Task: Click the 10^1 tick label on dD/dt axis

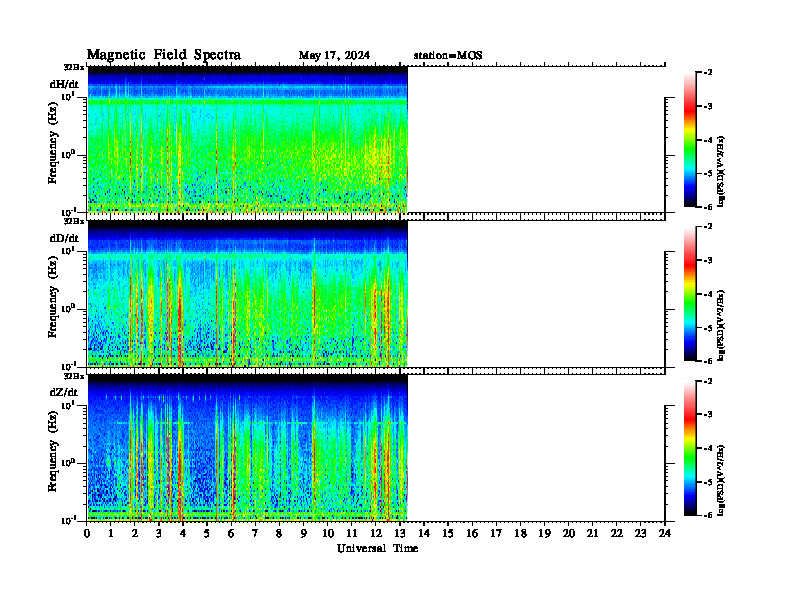Action: (68, 251)
